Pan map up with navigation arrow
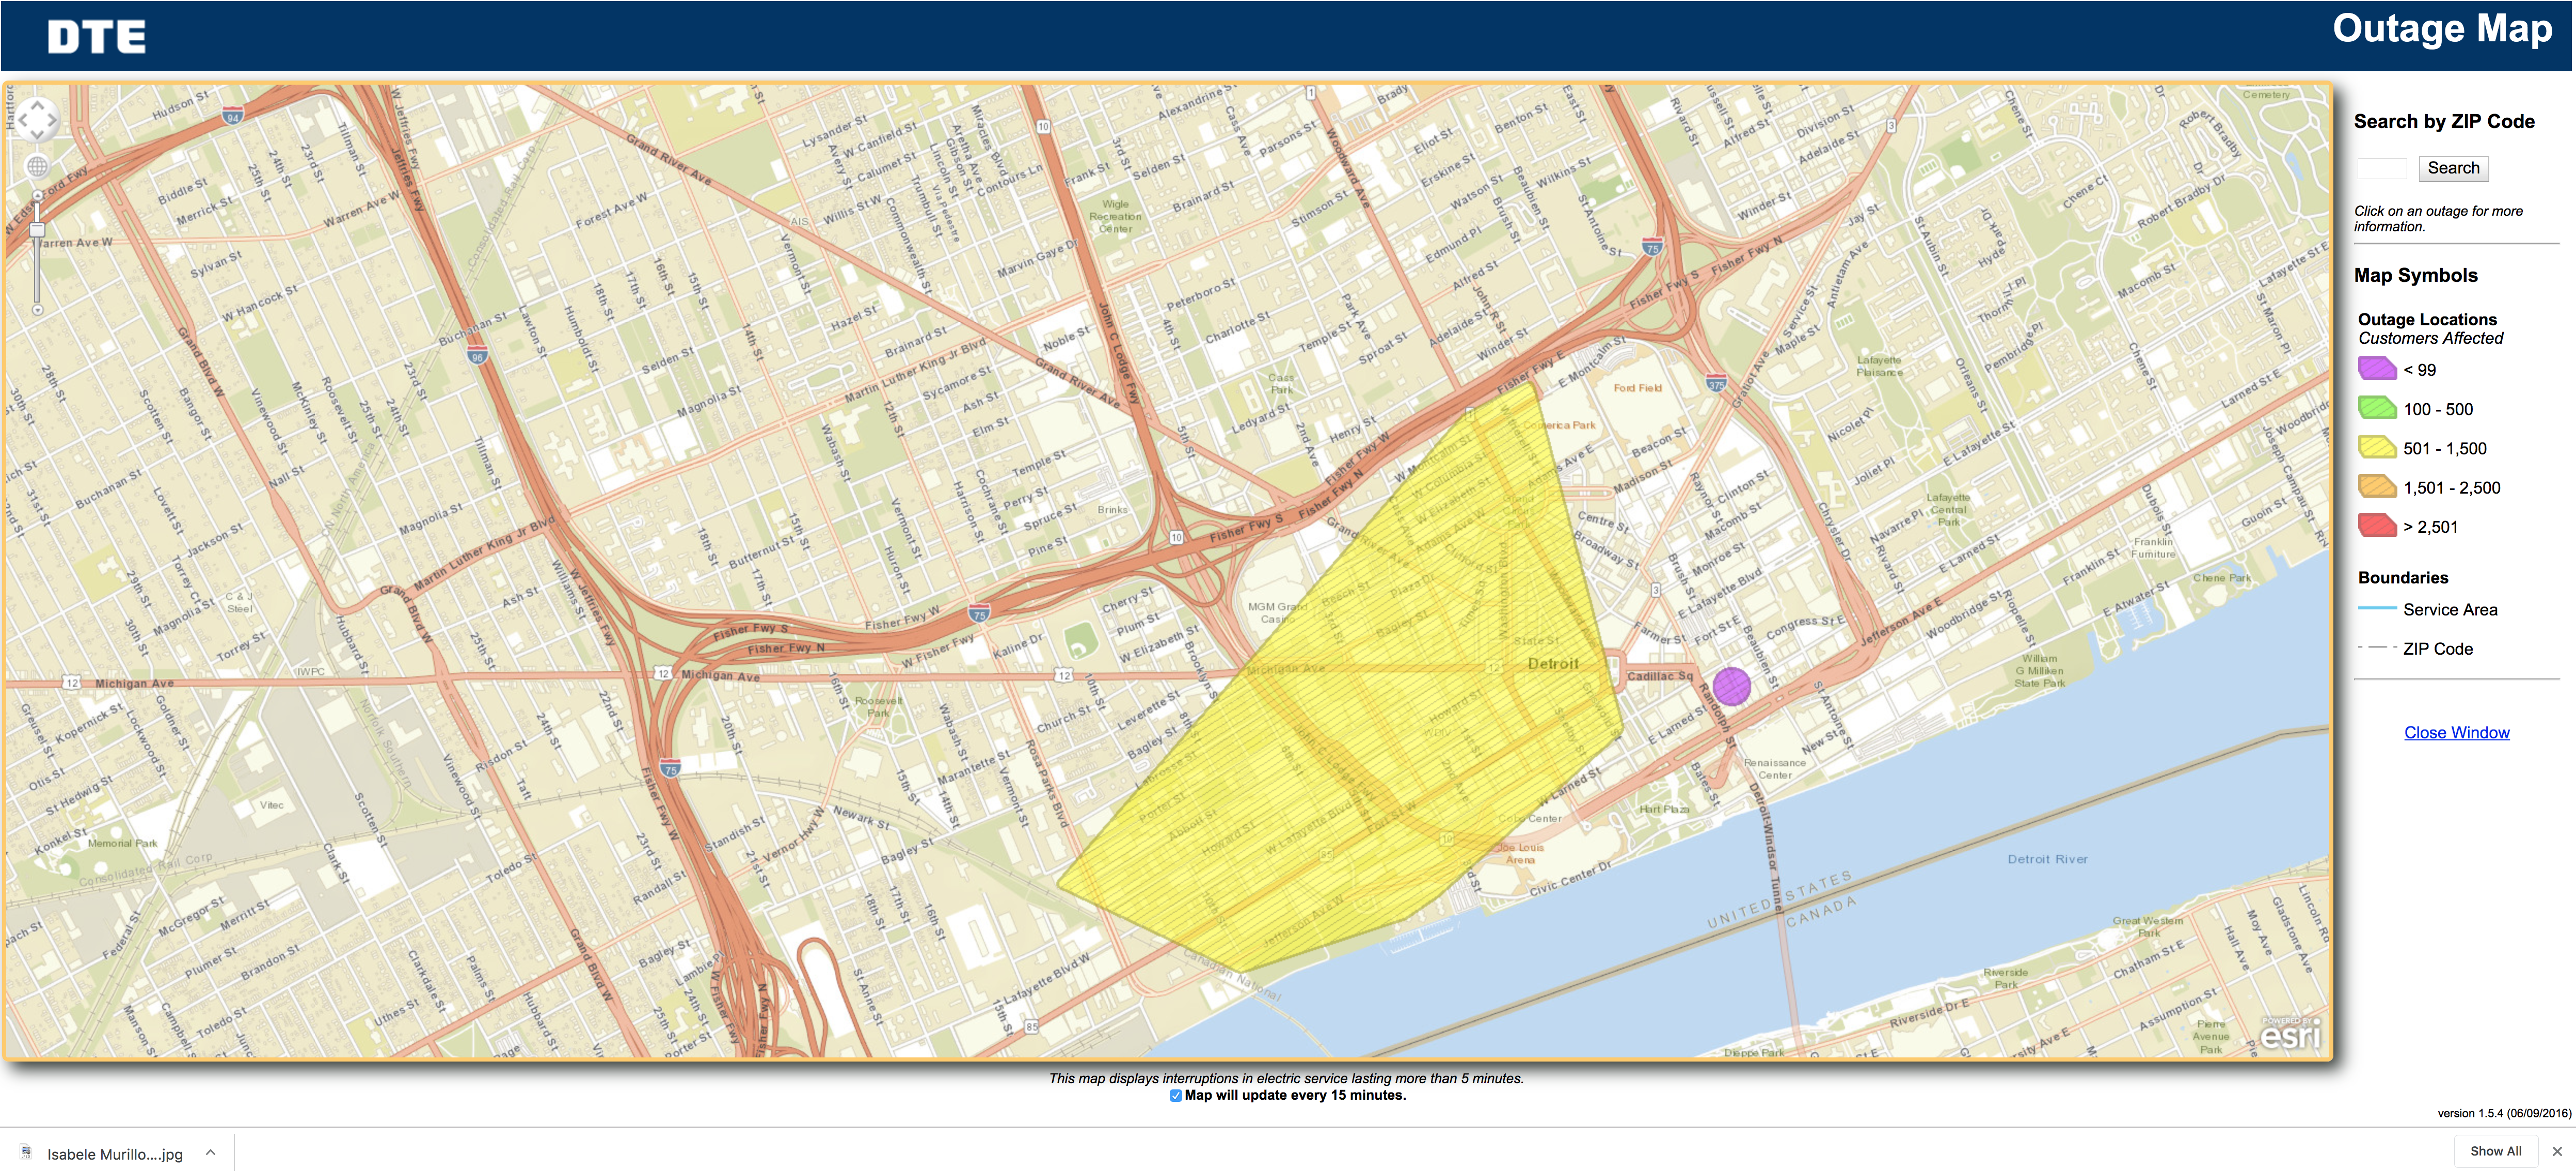 click(x=37, y=105)
